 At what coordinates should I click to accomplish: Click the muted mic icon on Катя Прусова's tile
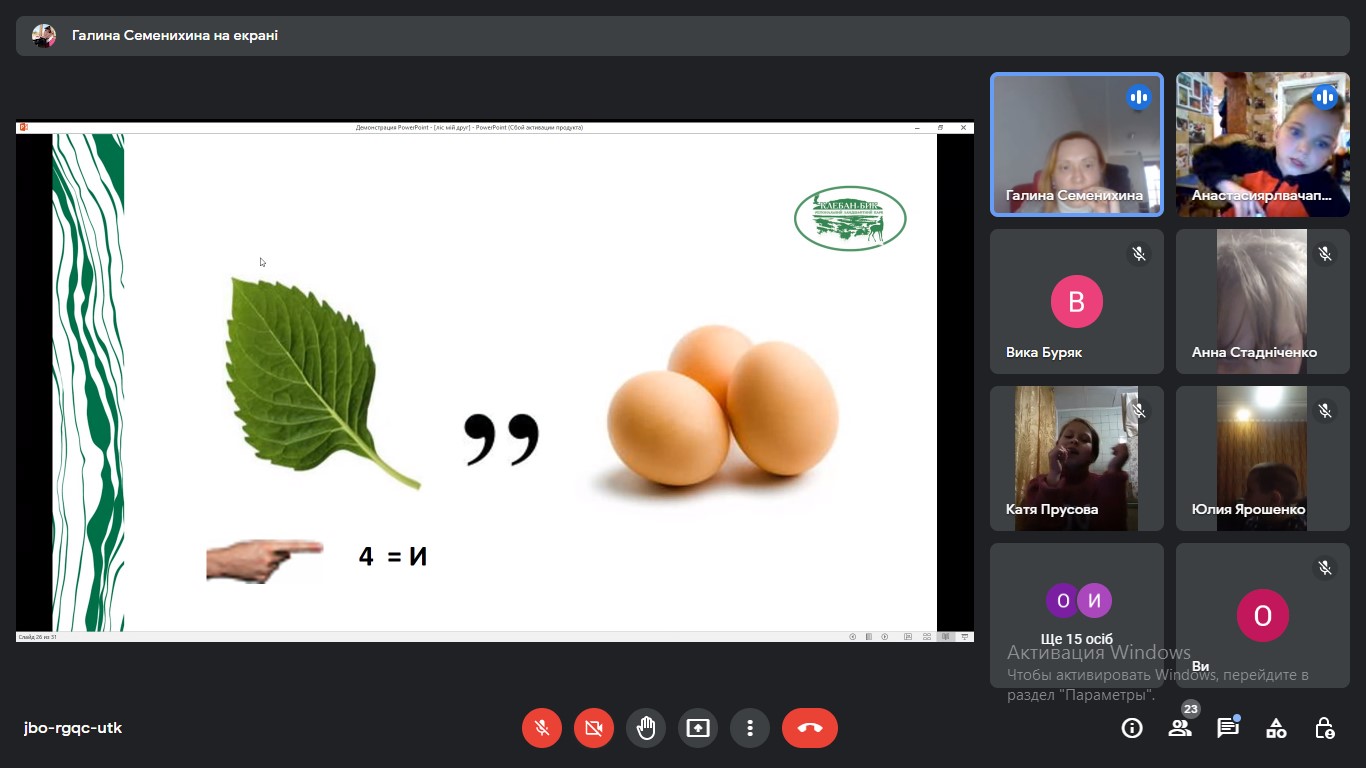pyautogui.click(x=1139, y=411)
